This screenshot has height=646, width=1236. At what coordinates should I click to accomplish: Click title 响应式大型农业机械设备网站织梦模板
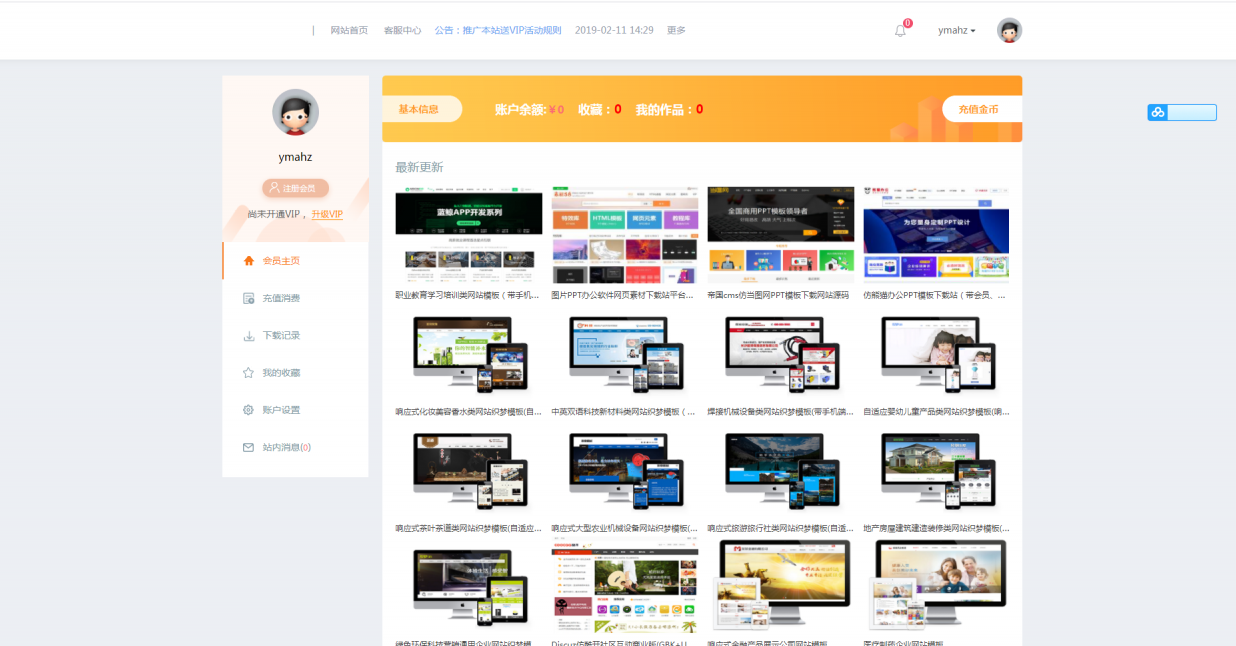pyautogui.click(x=625, y=528)
